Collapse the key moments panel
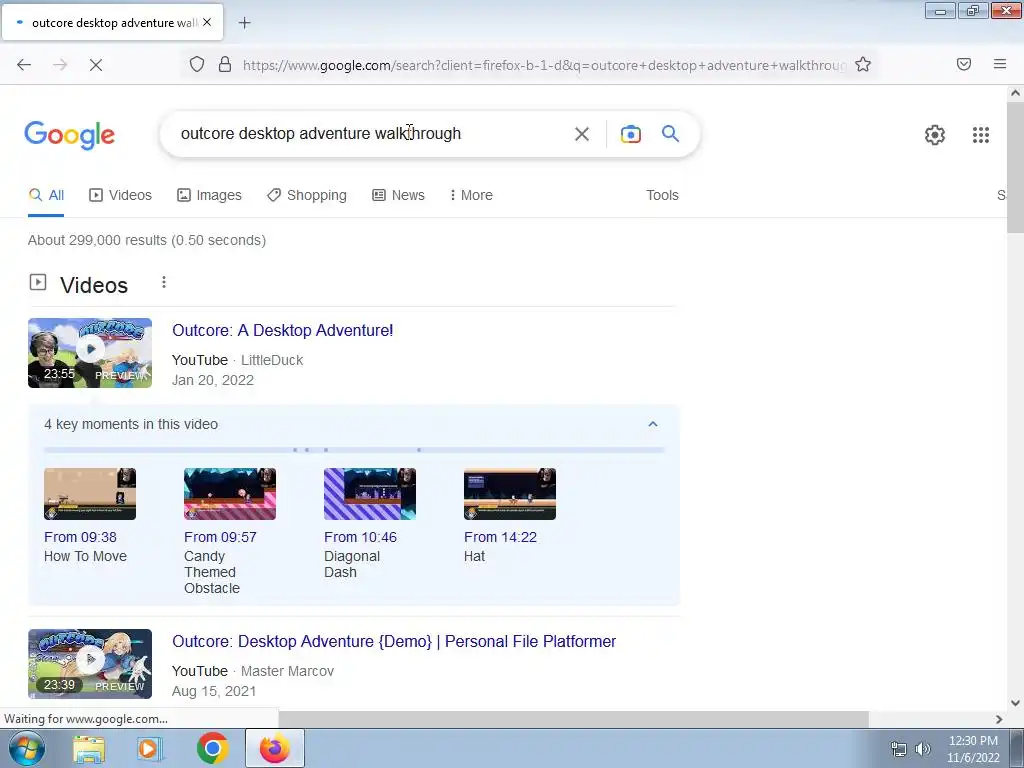 click(652, 424)
